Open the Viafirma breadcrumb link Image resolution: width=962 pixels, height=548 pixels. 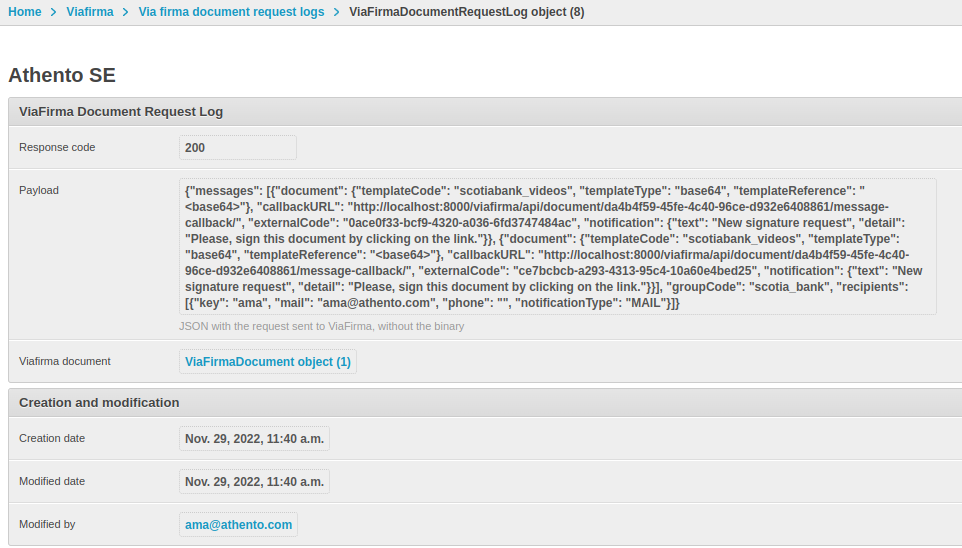pyautogui.click(x=89, y=12)
